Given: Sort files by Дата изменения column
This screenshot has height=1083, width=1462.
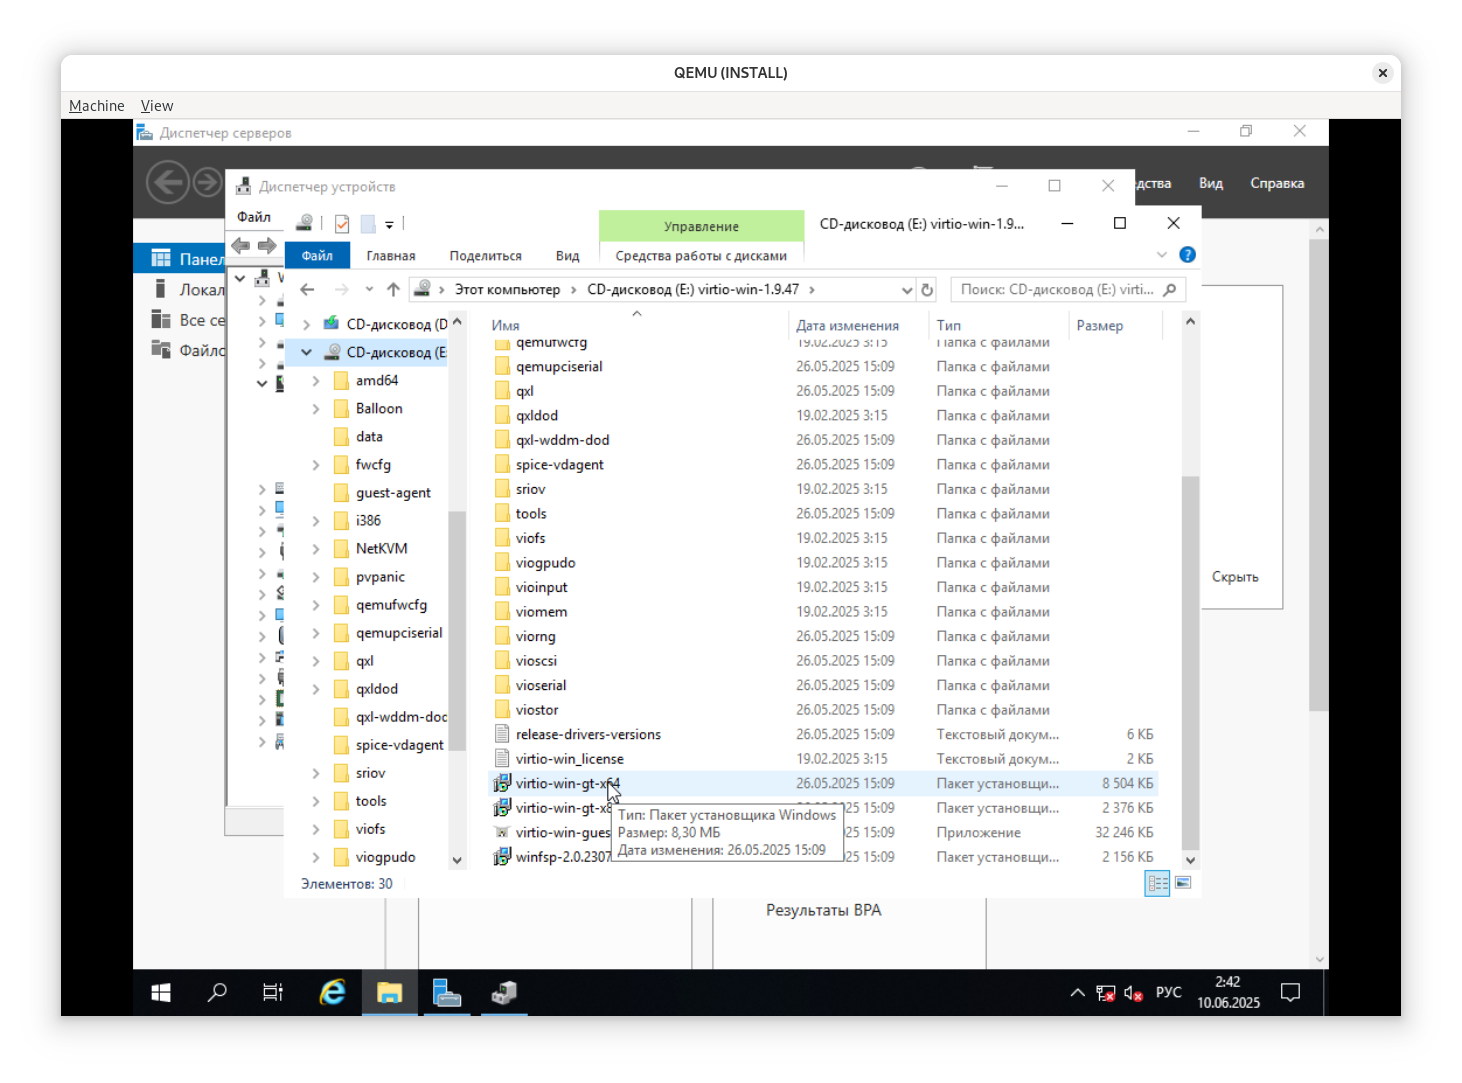Looking at the screenshot, I should [847, 326].
